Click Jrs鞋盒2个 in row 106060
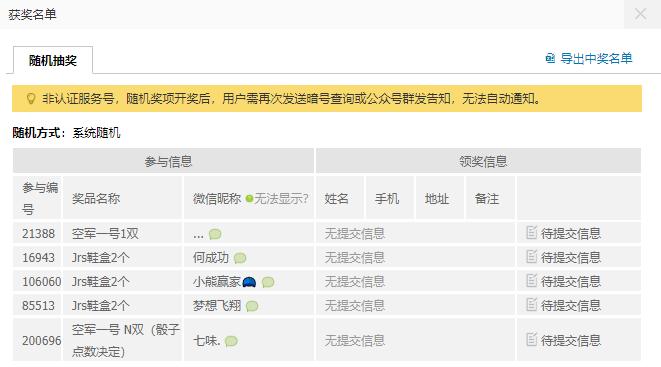 coord(101,281)
